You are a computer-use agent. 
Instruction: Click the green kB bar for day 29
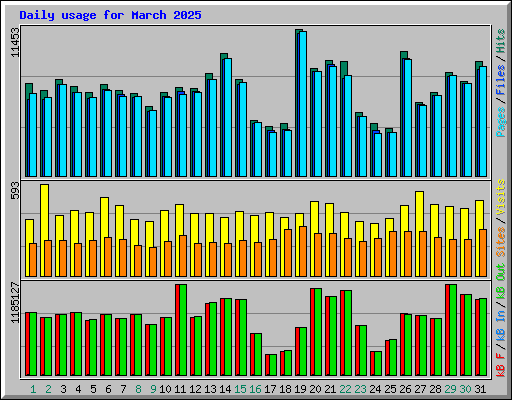pyautogui.click(x=453, y=330)
